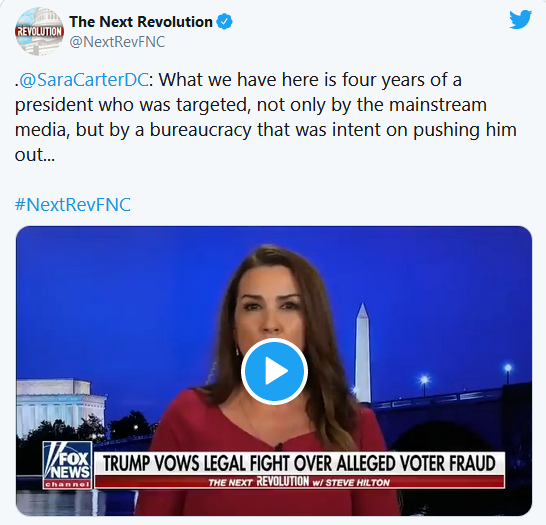Select the Lincoln Memorial in the video frame

60,405
